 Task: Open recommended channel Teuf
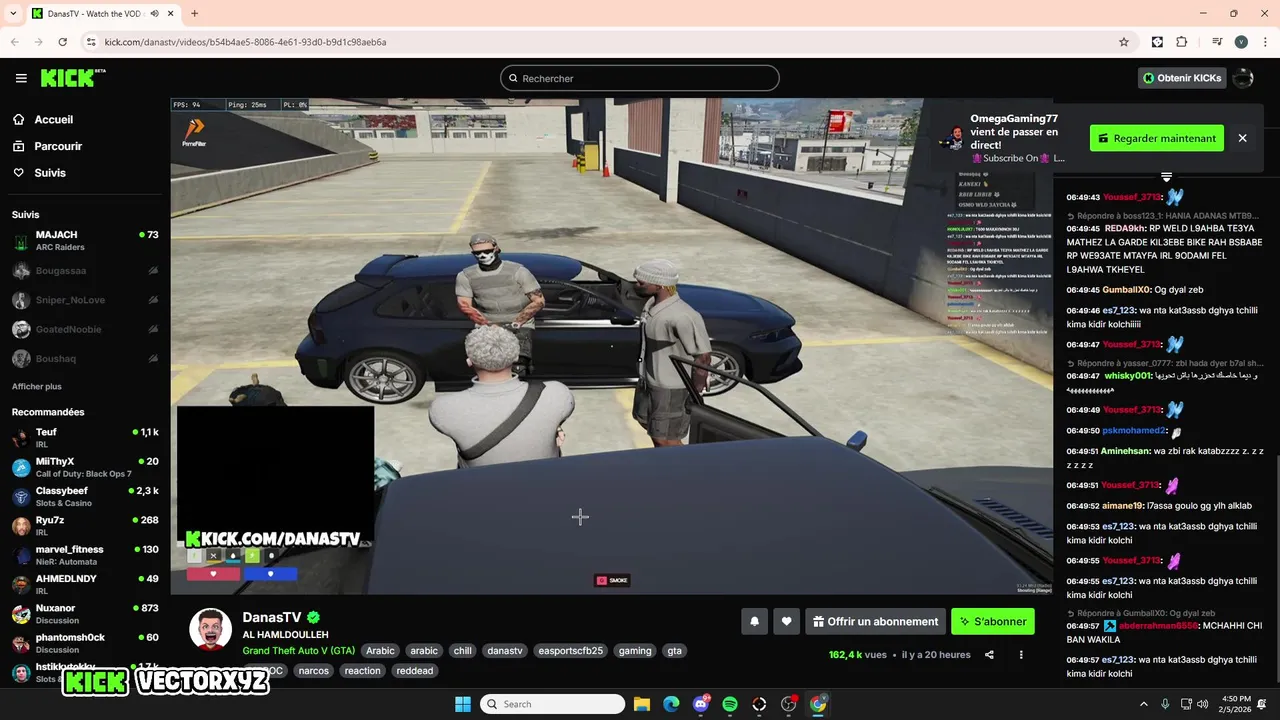pos(85,438)
